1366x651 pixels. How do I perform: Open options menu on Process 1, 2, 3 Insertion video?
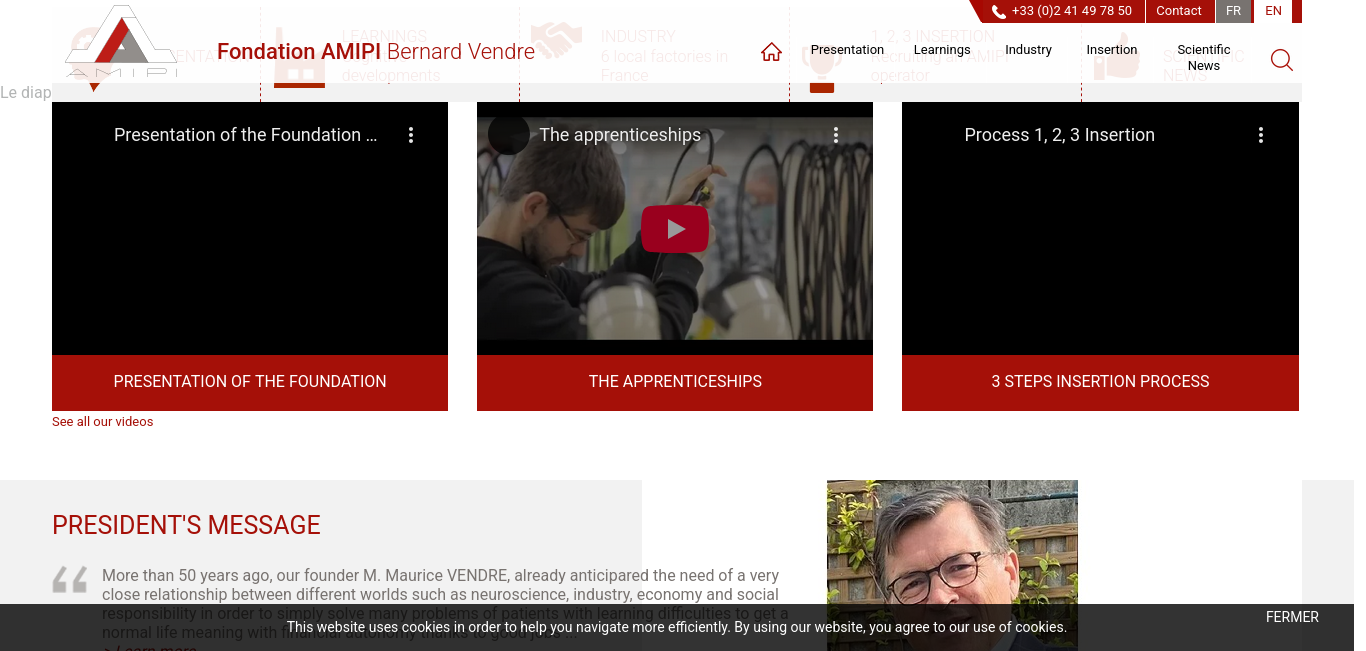coord(1261,135)
